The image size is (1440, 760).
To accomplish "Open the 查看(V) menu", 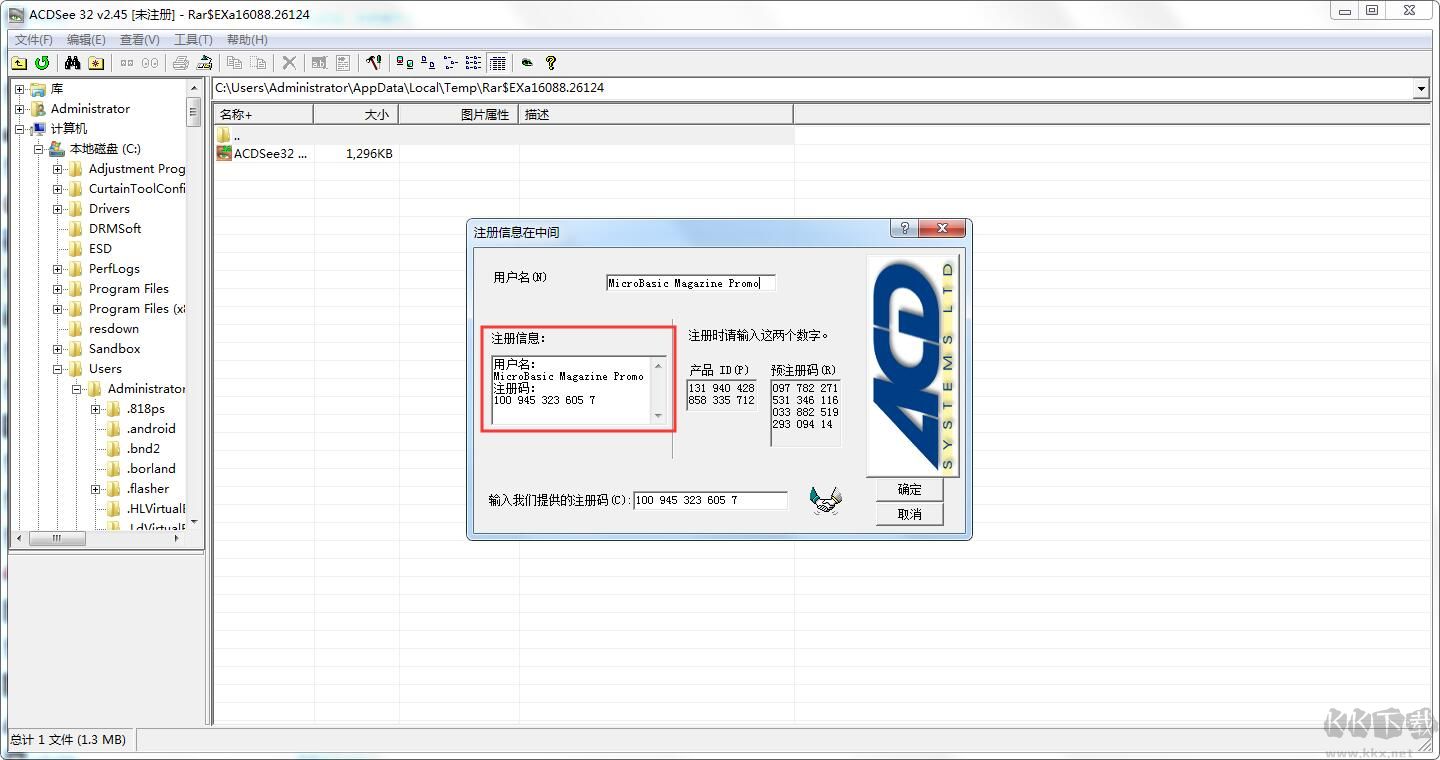I will (x=139, y=39).
